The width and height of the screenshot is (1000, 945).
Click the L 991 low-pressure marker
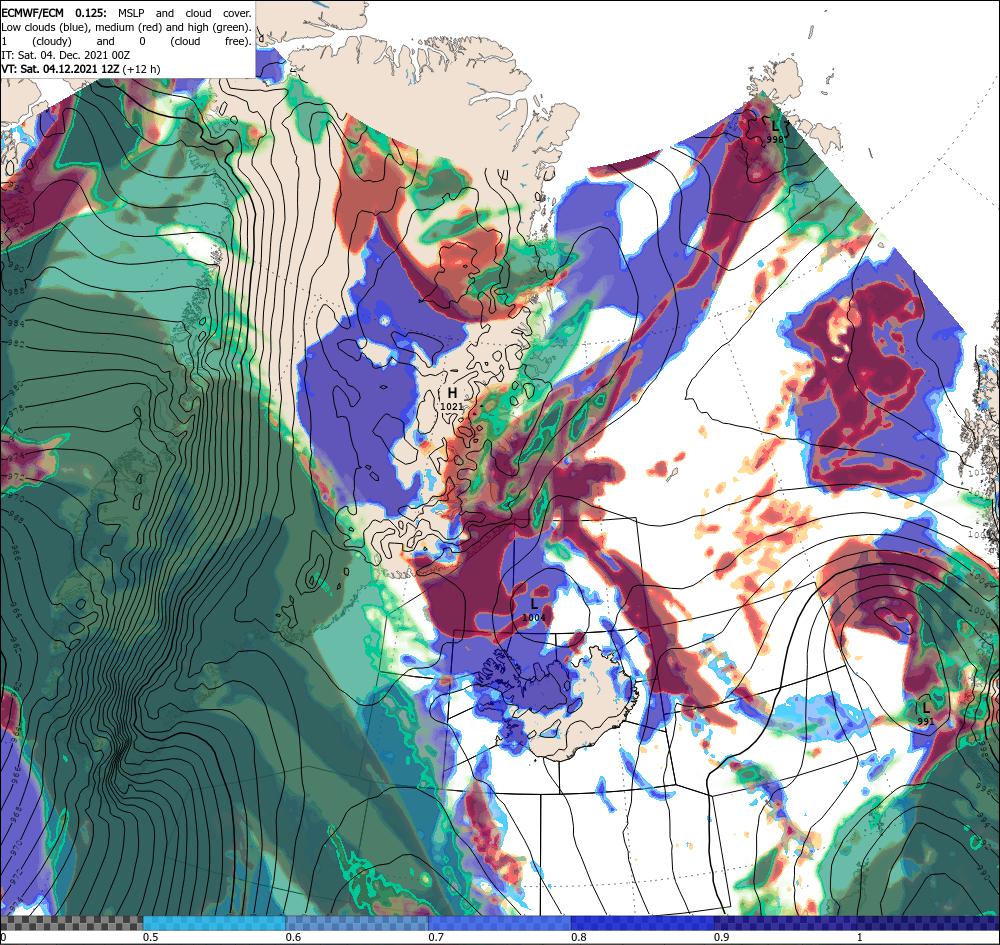(x=925, y=714)
